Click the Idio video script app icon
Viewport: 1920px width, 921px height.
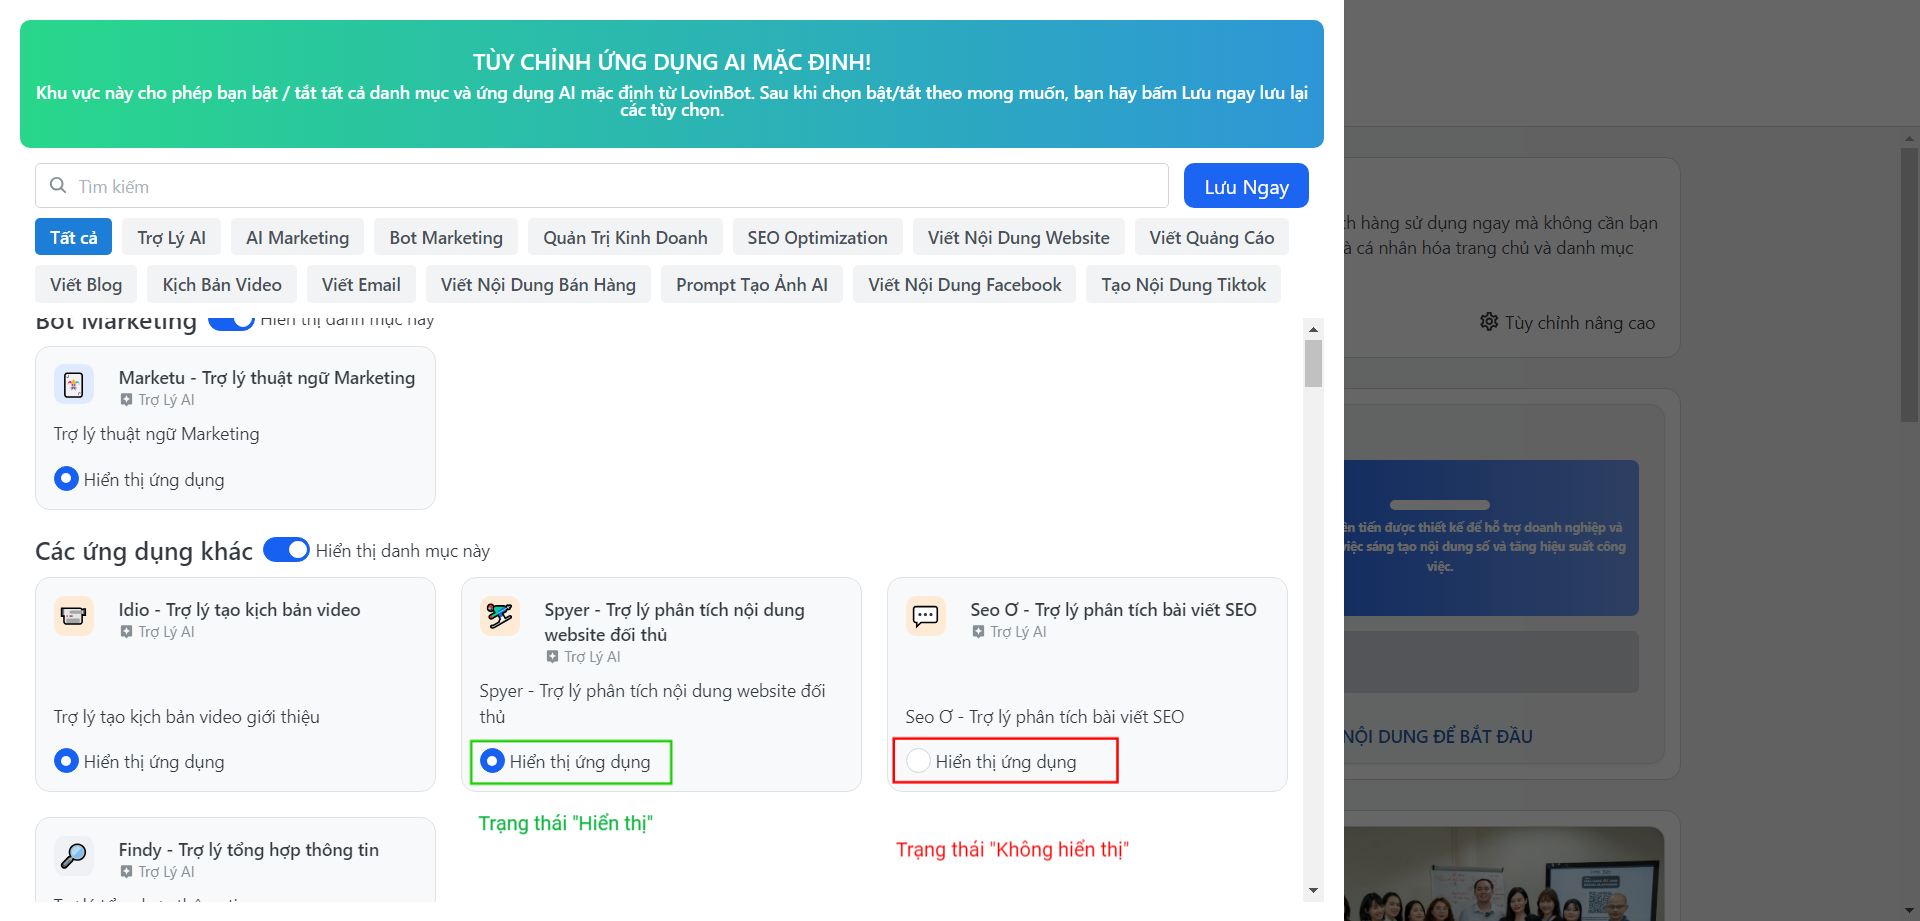pyautogui.click(x=74, y=616)
